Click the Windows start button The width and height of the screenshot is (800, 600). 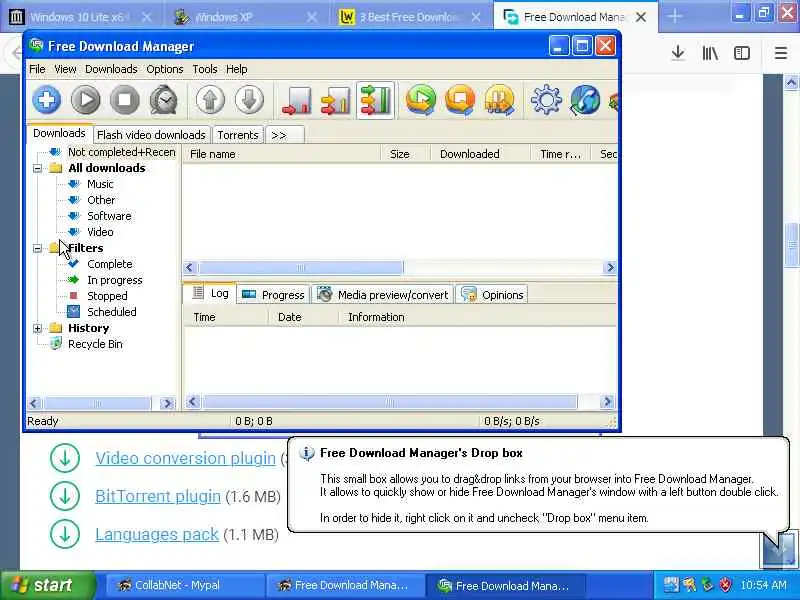(47, 585)
